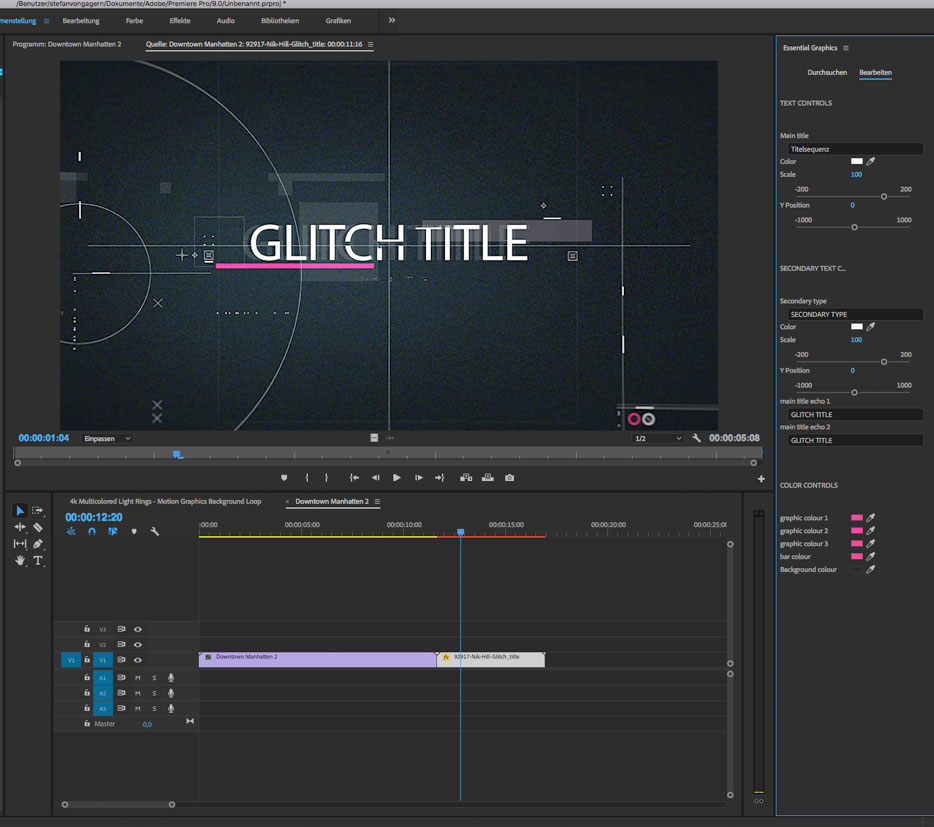This screenshot has height=827, width=934.
Task: Click the Add Marker button in monitor
Action: (x=284, y=478)
